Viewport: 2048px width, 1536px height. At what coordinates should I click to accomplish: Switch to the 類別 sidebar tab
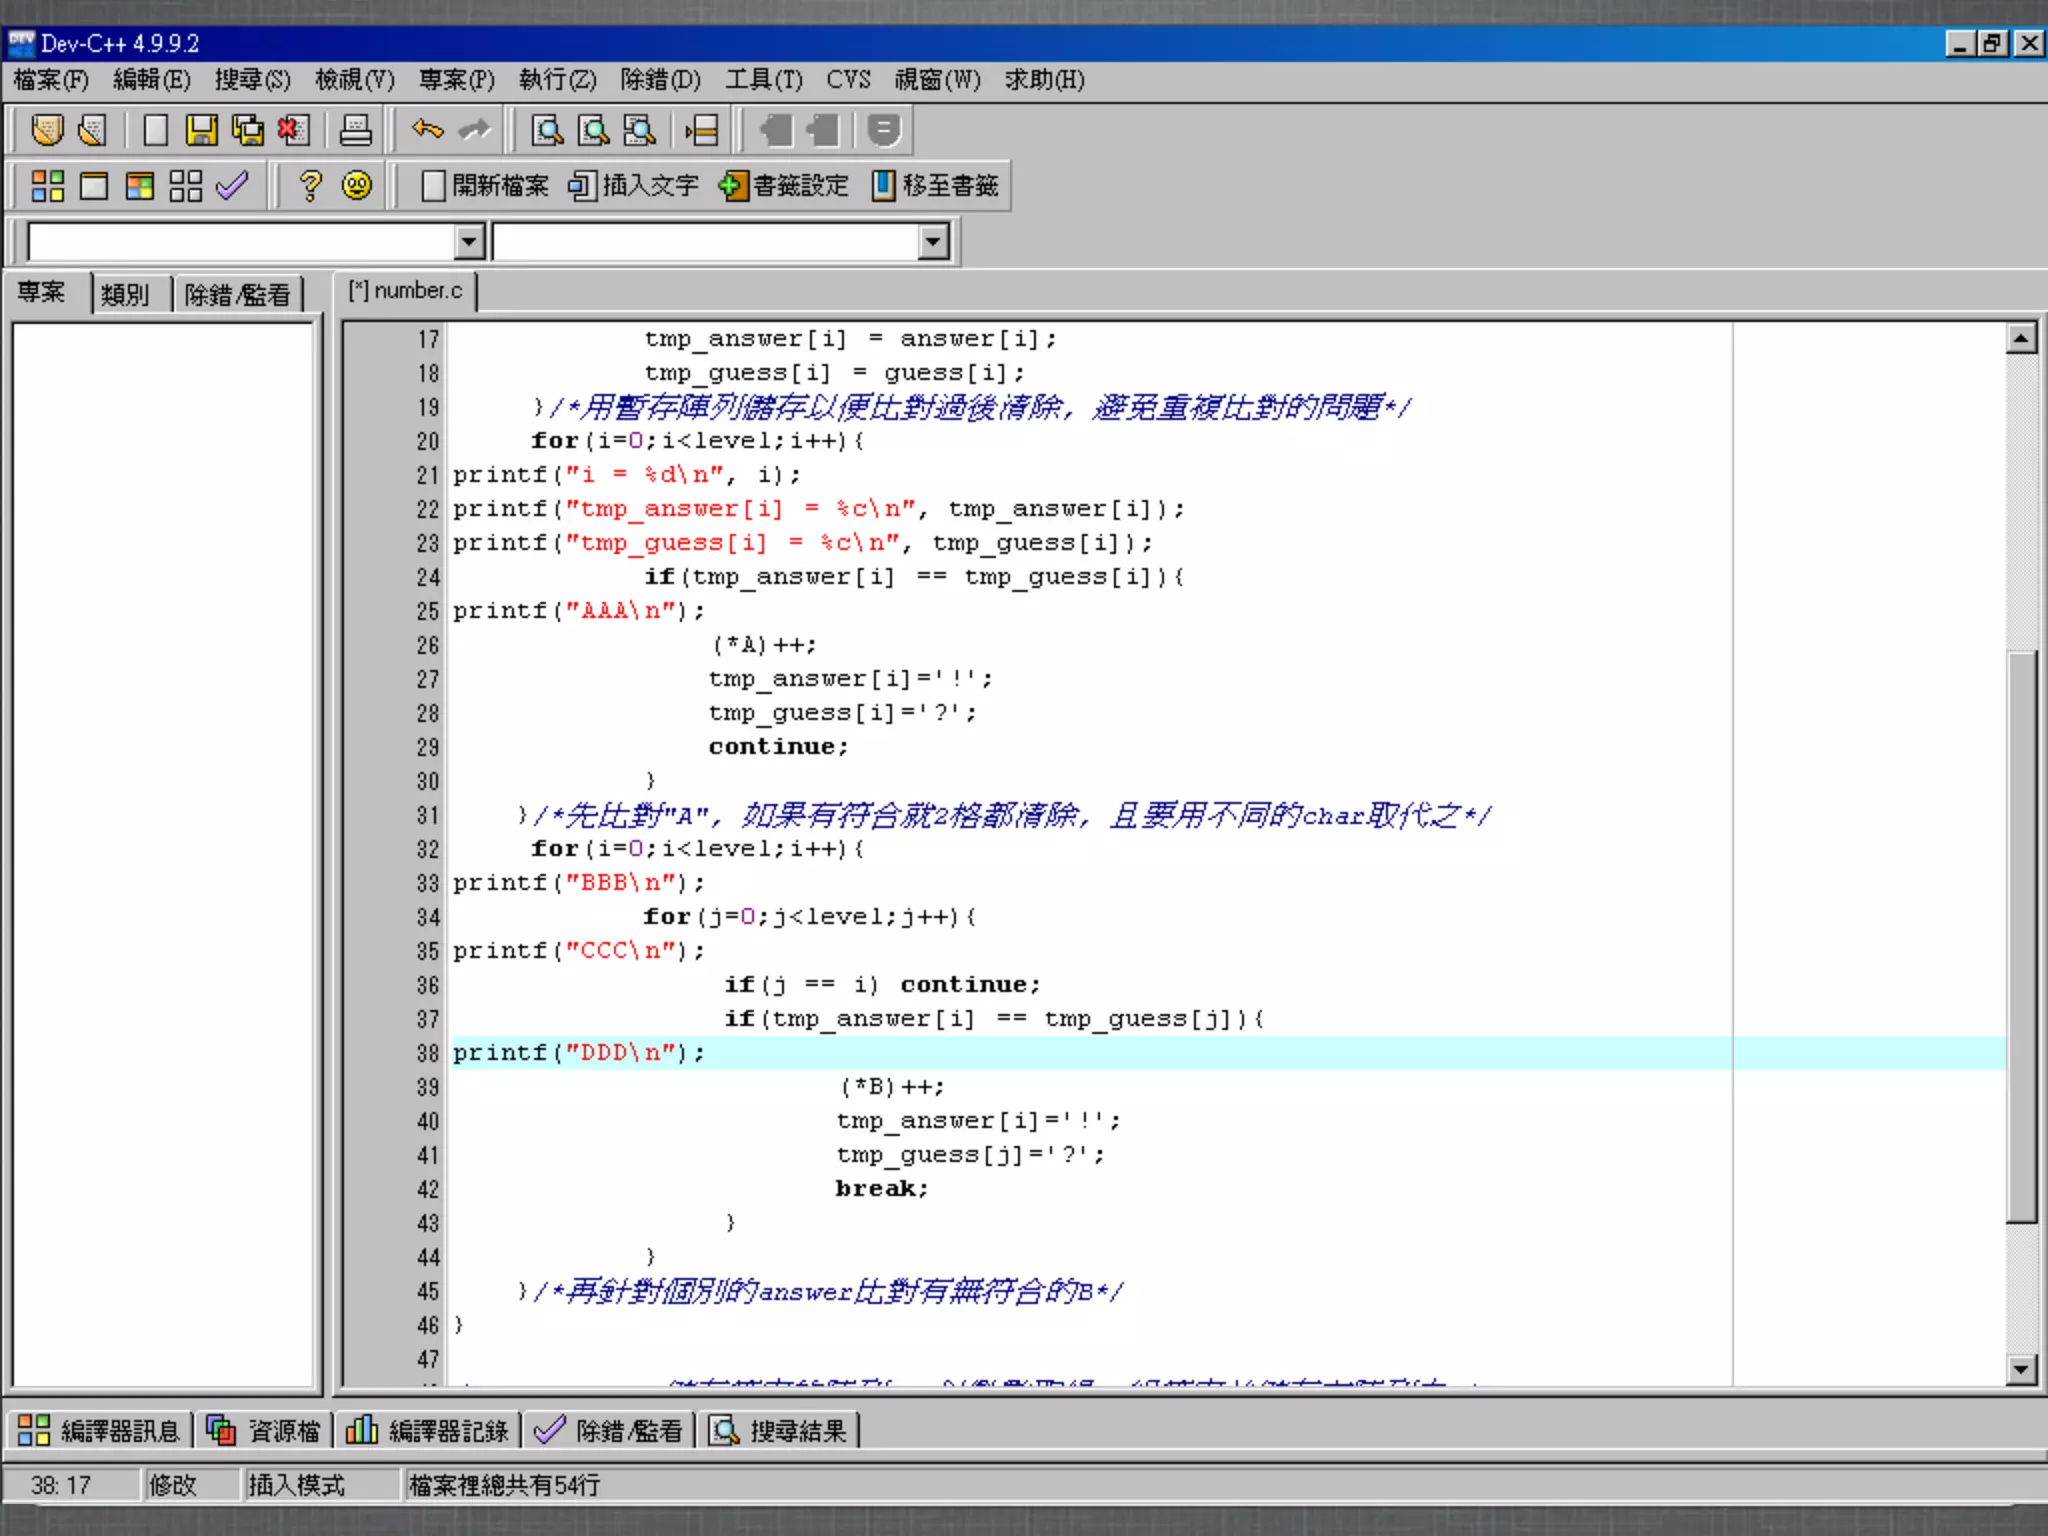pyautogui.click(x=125, y=294)
